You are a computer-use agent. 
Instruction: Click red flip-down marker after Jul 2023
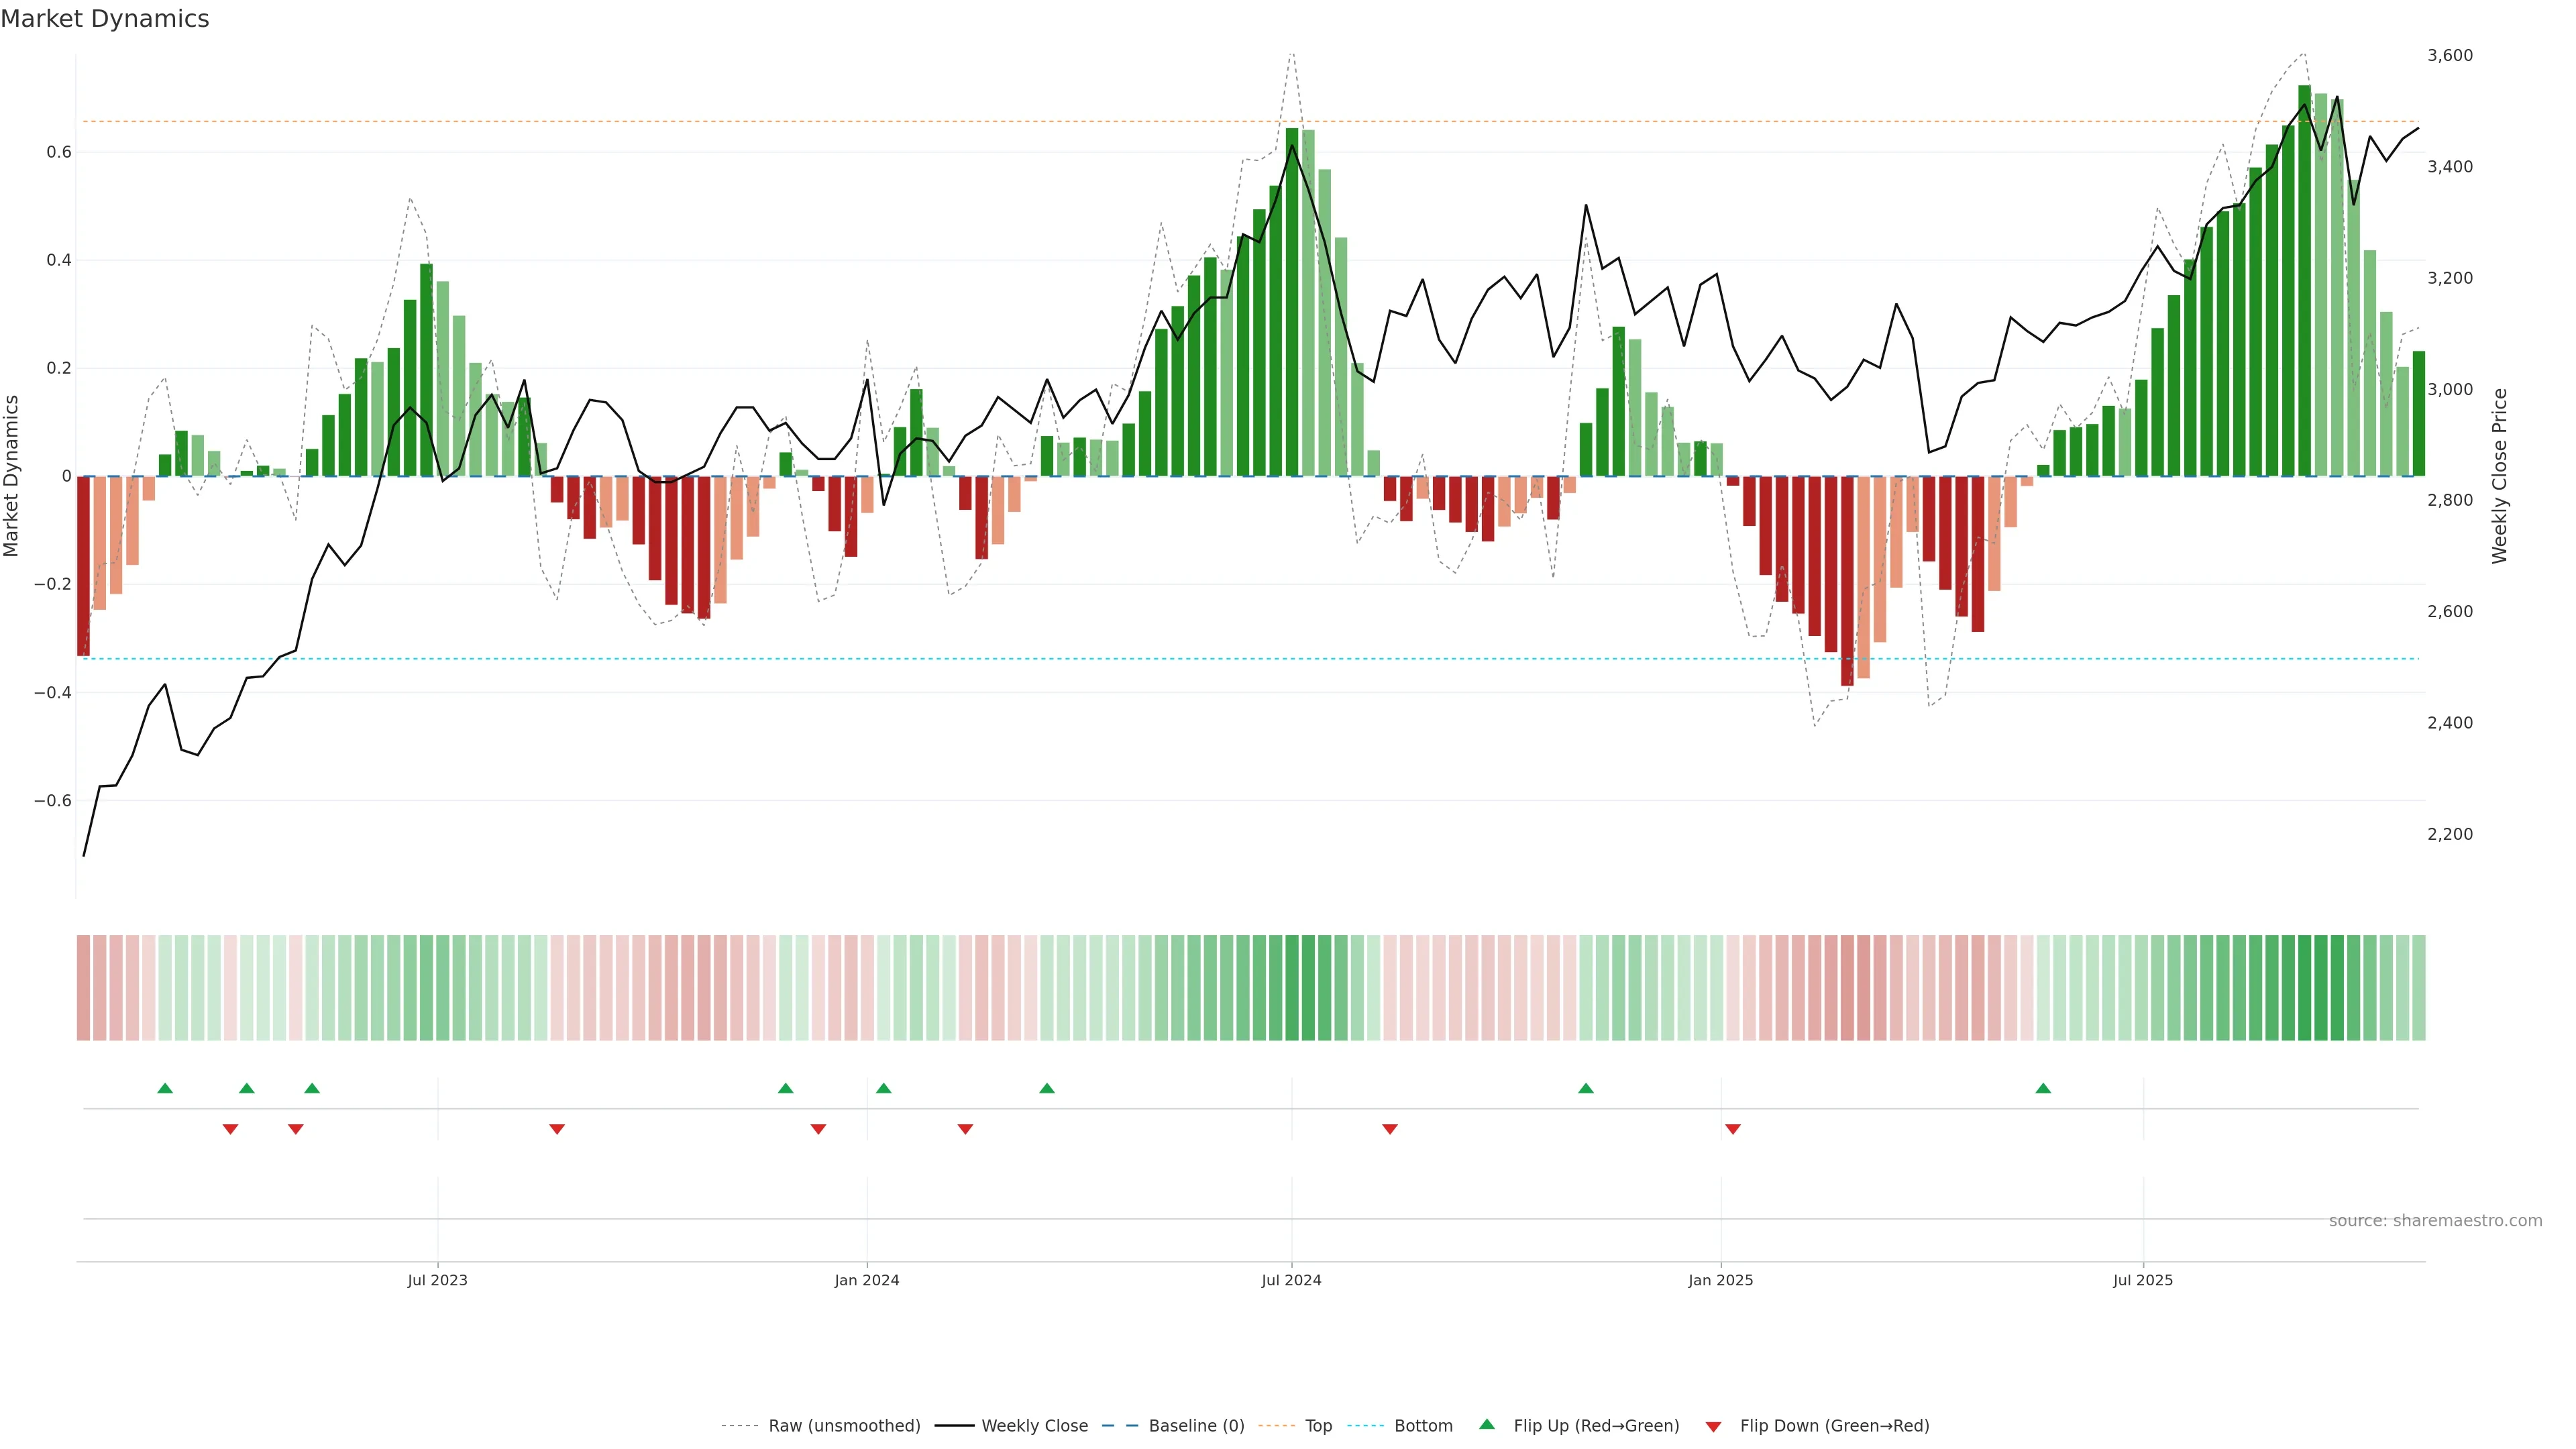557,1129
